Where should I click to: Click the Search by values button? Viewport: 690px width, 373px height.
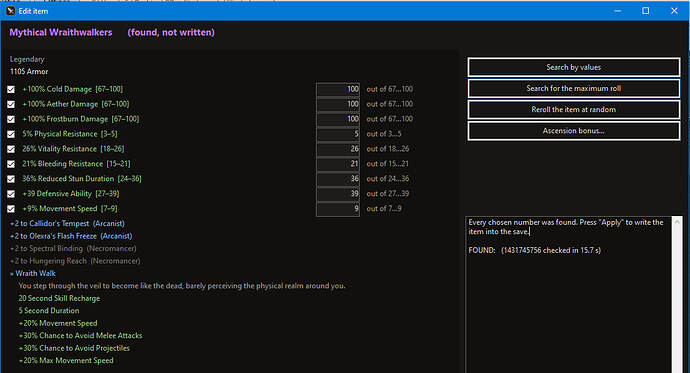573,67
